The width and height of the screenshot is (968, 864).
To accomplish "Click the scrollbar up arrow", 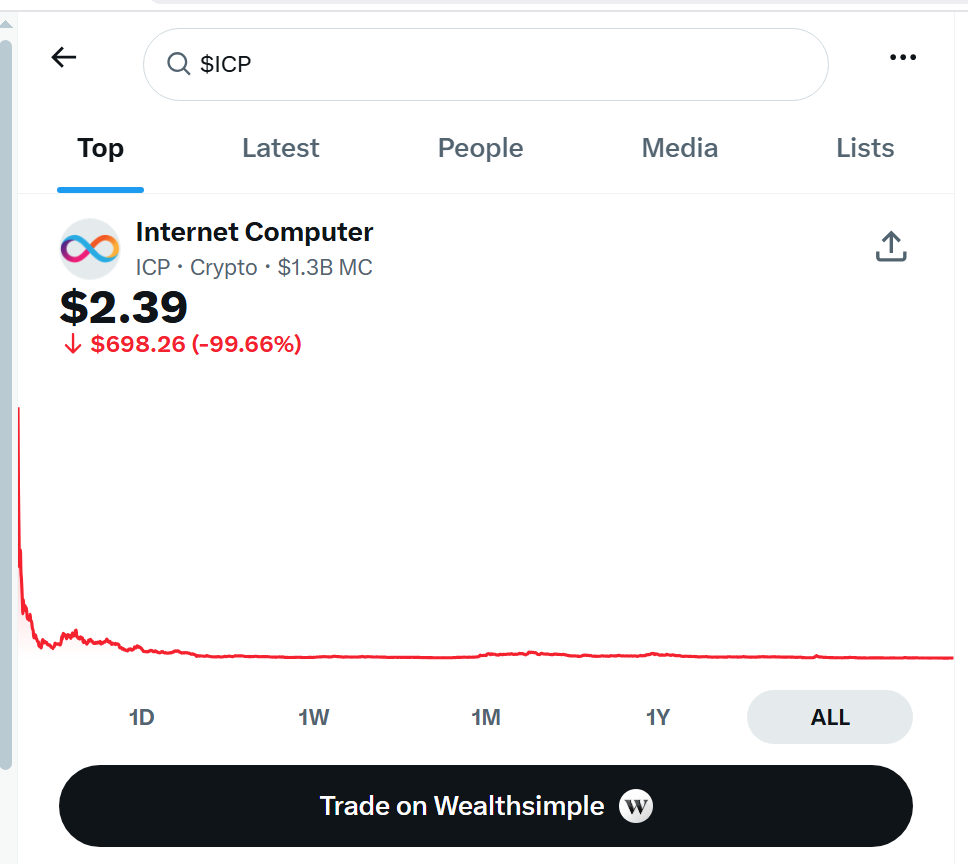I will click(6, 25).
